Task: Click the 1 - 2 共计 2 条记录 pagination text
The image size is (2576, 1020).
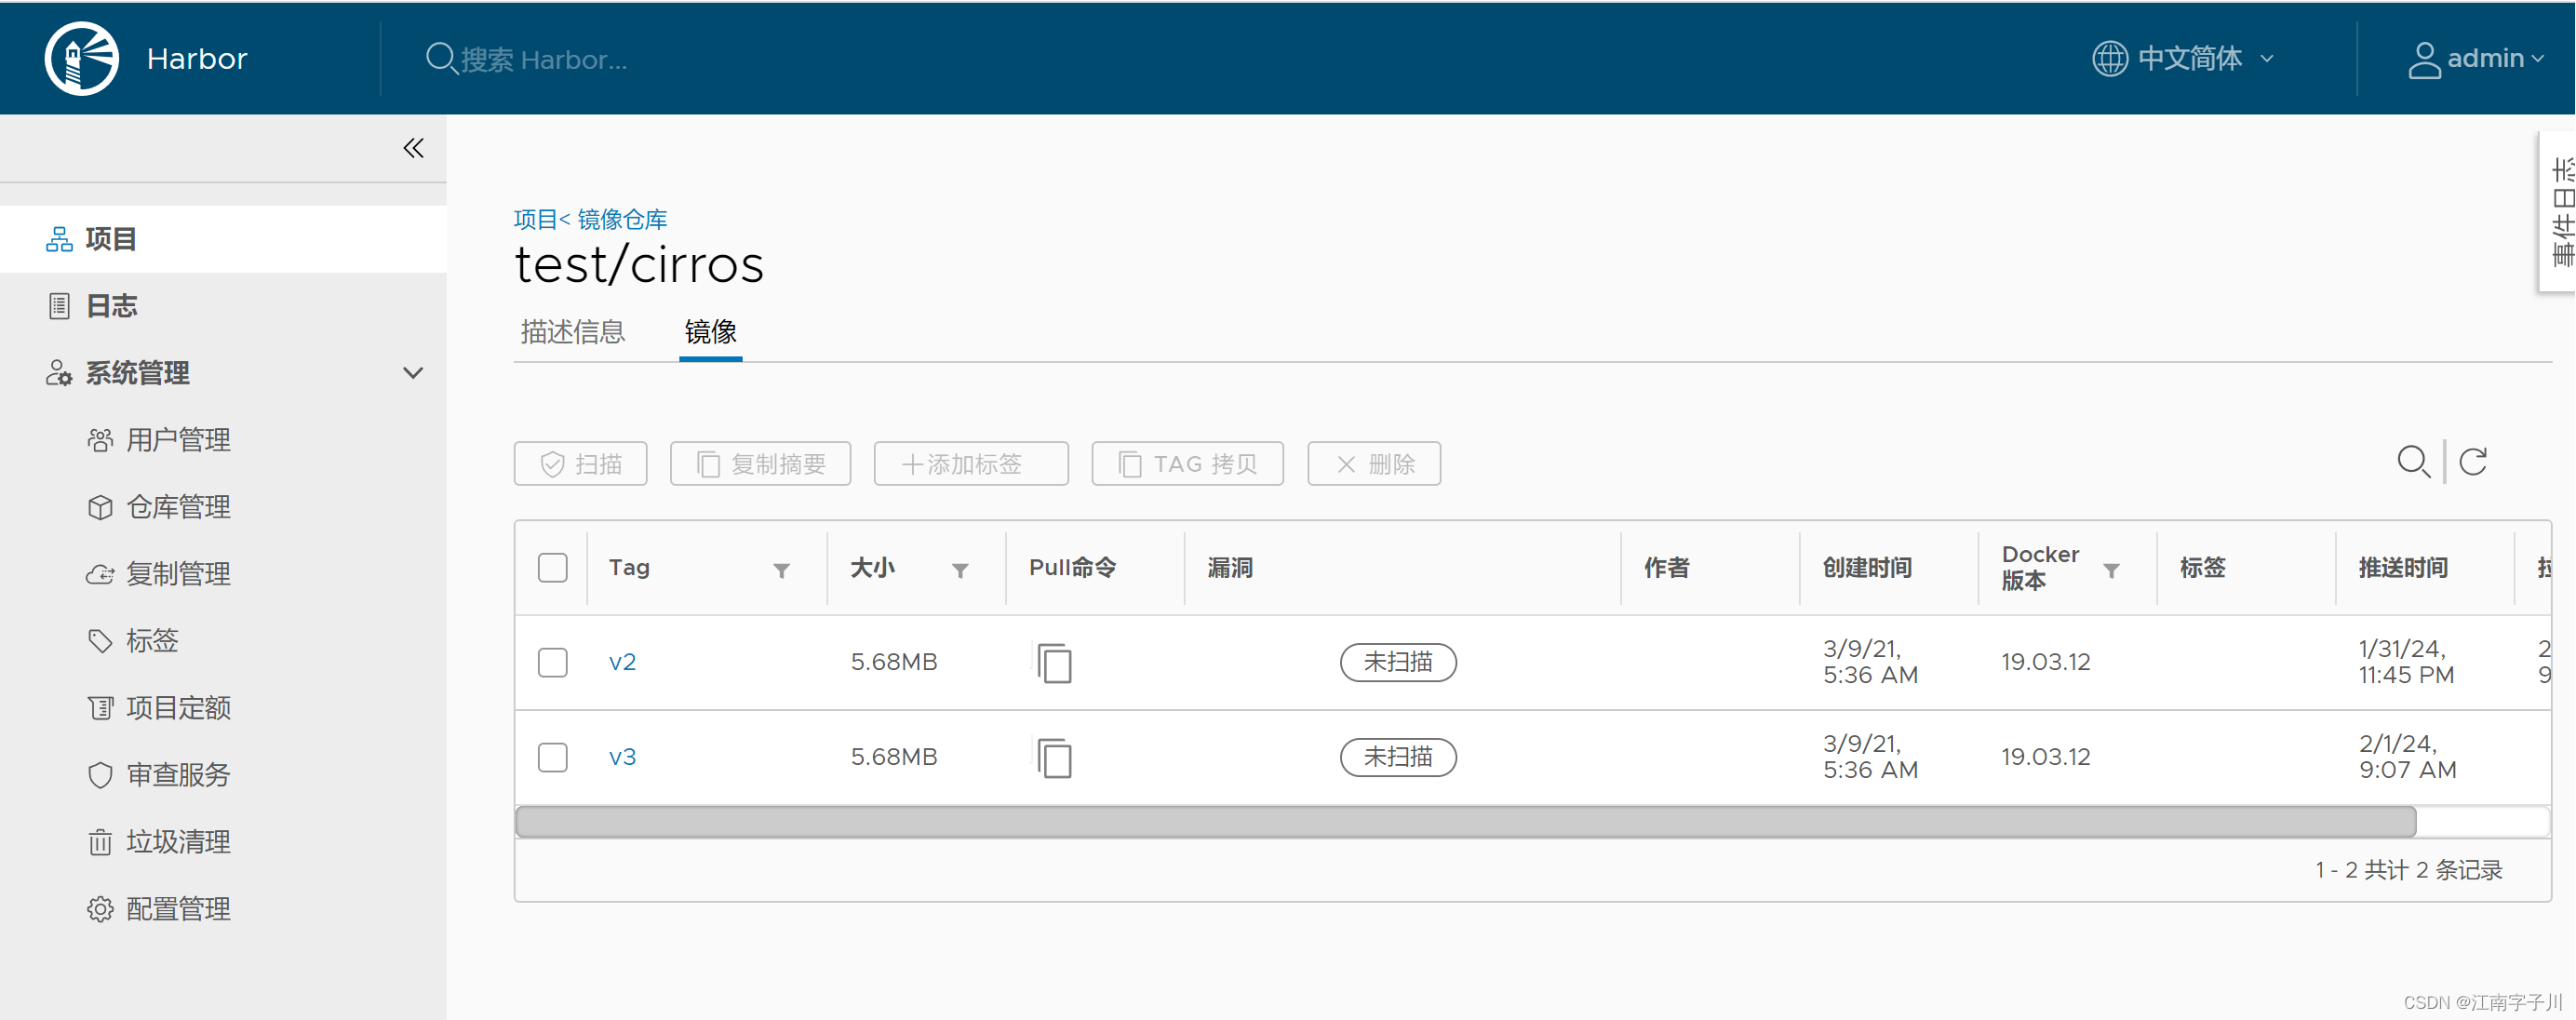Action: pos(2408,870)
